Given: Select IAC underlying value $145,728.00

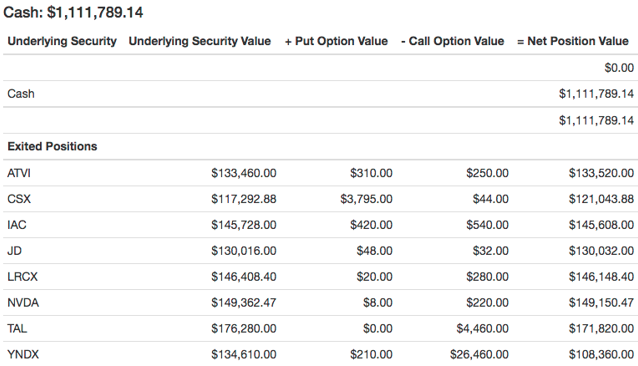Looking at the screenshot, I should tap(244, 225).
